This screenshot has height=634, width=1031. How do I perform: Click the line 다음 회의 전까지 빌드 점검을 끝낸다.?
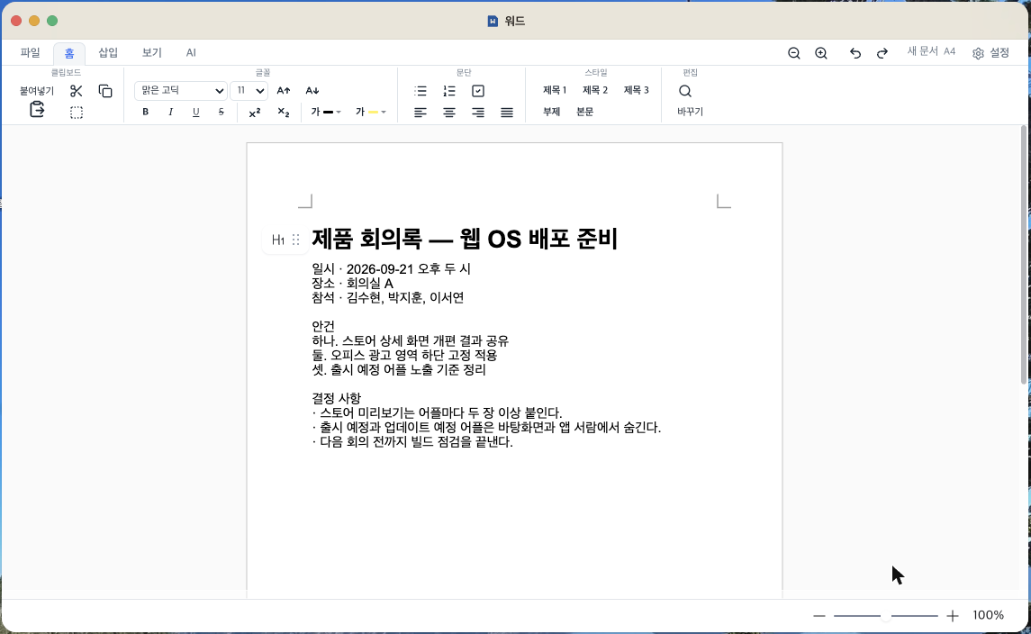click(412, 442)
